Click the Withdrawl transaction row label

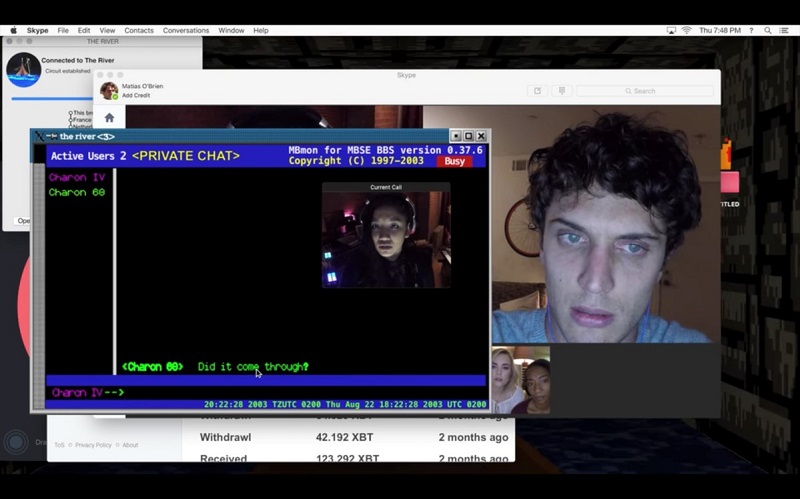click(x=225, y=437)
